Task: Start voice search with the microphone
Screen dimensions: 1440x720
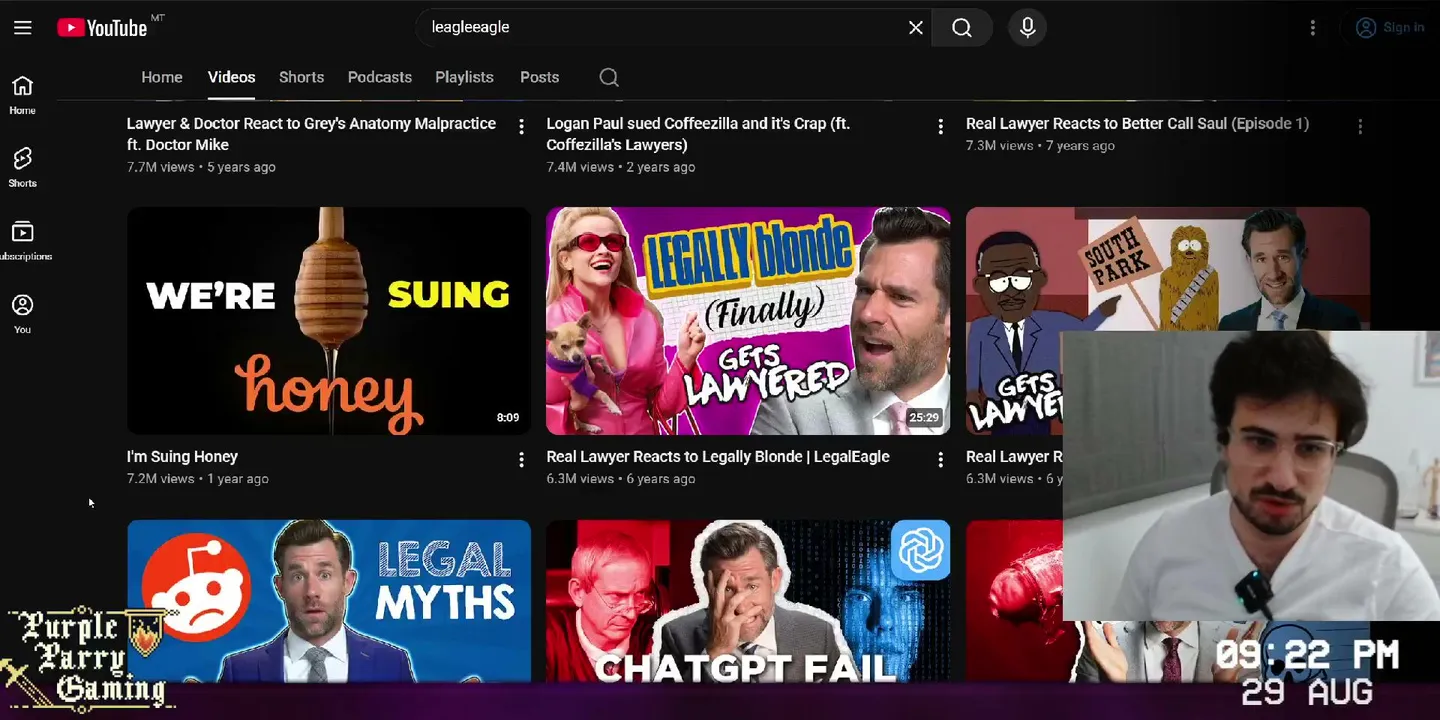Action: [x=1027, y=27]
